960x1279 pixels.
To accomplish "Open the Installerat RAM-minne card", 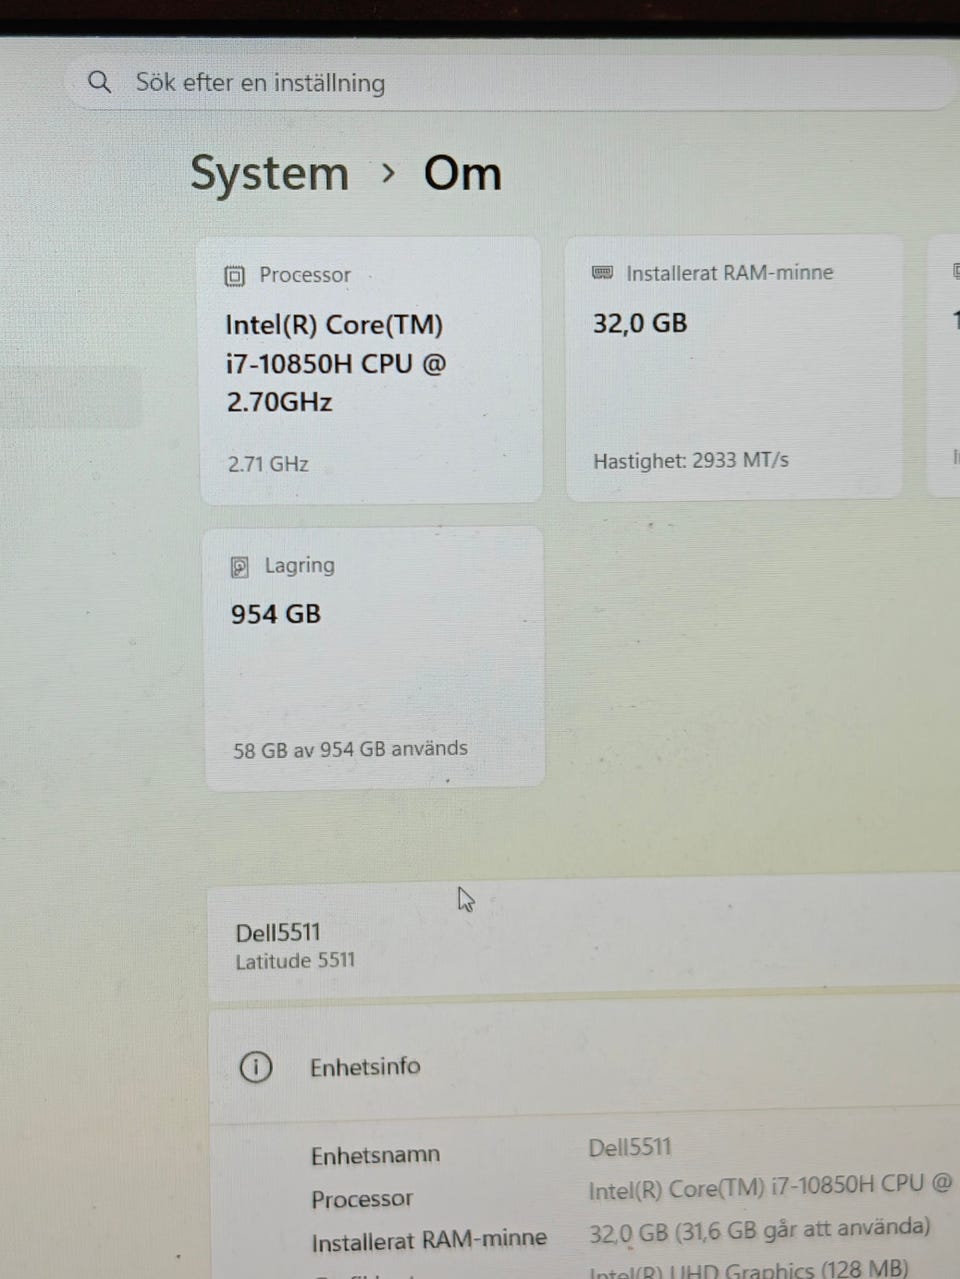I will (734, 367).
